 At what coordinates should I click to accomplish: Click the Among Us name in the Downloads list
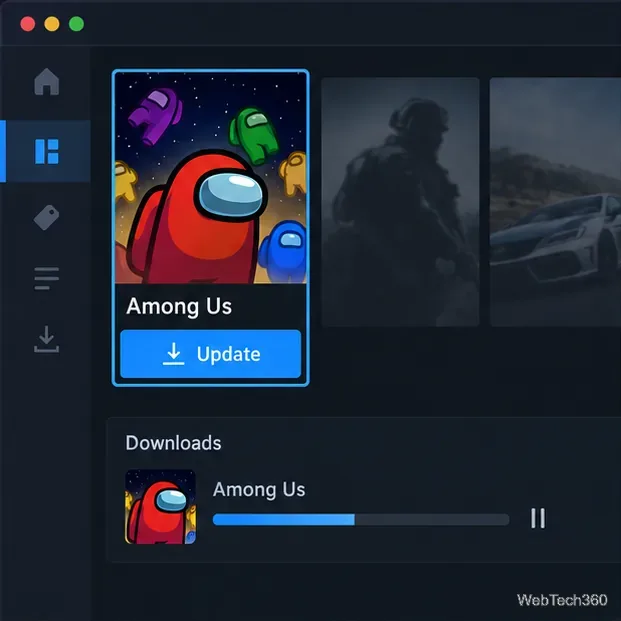coord(259,490)
